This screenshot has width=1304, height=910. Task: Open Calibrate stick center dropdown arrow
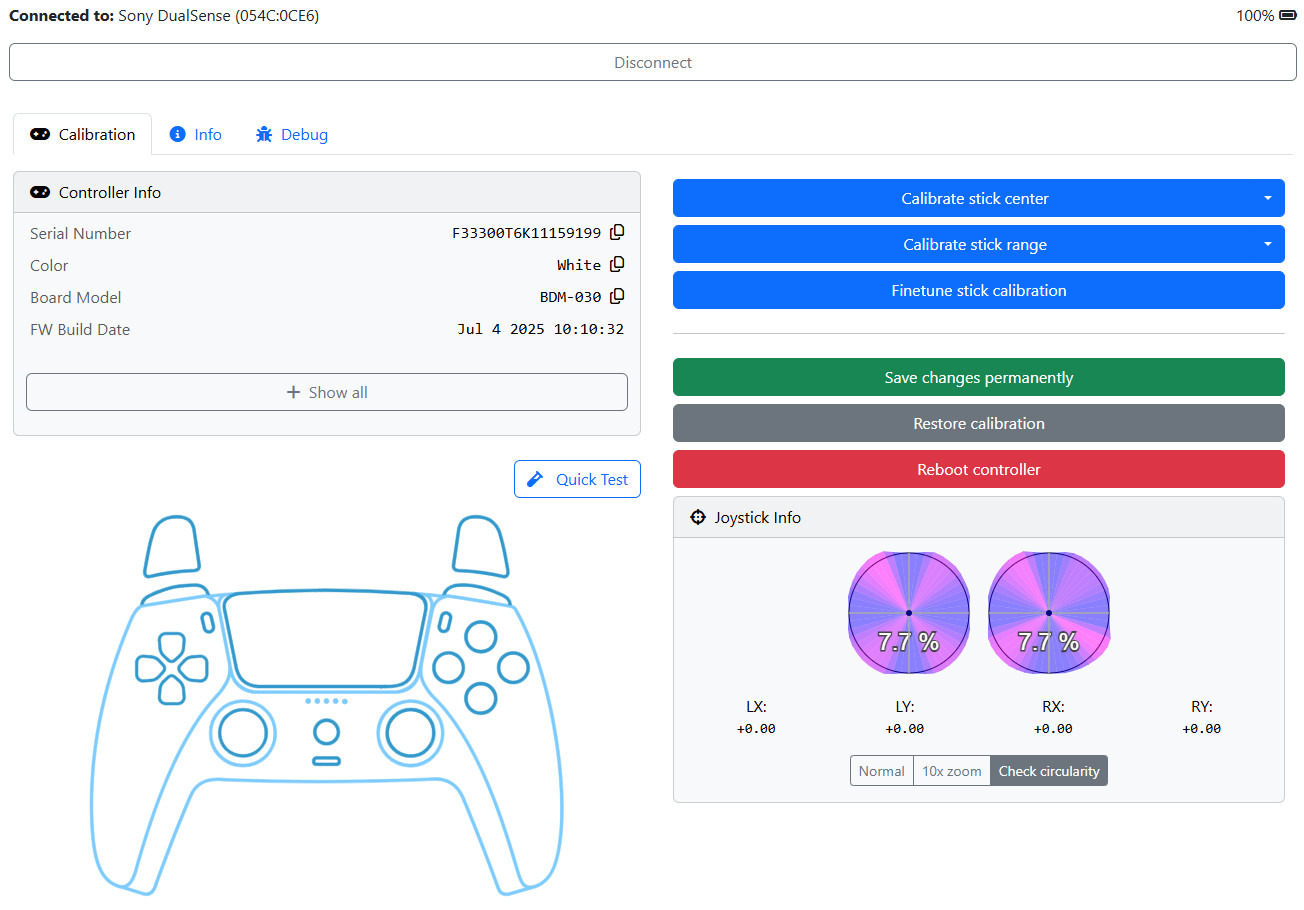click(x=1267, y=198)
